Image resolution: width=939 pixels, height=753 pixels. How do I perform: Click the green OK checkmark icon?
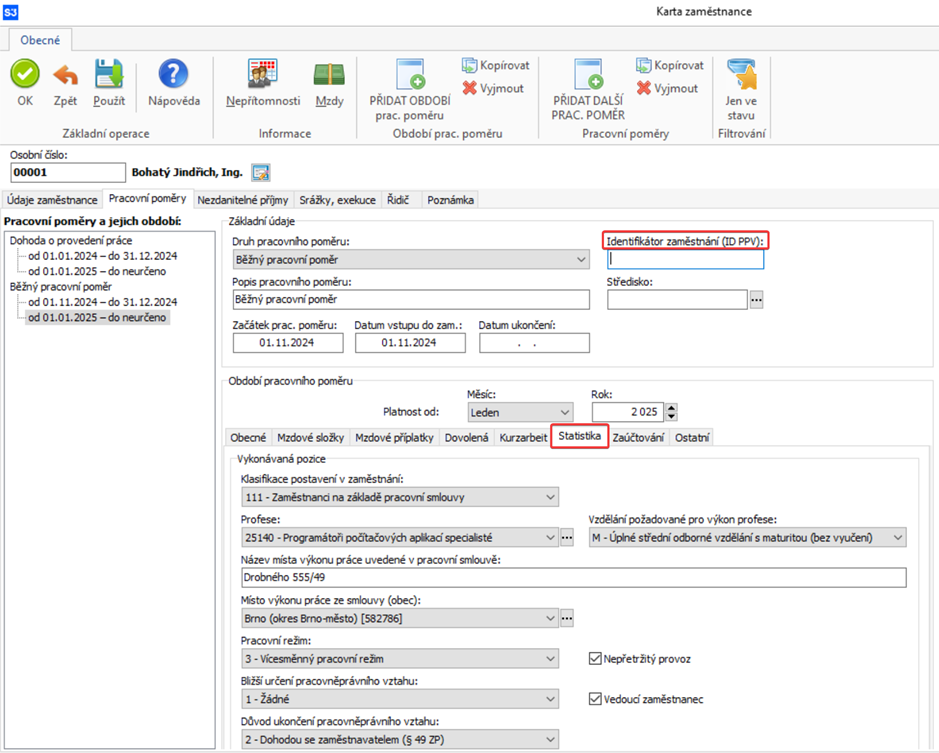point(25,75)
